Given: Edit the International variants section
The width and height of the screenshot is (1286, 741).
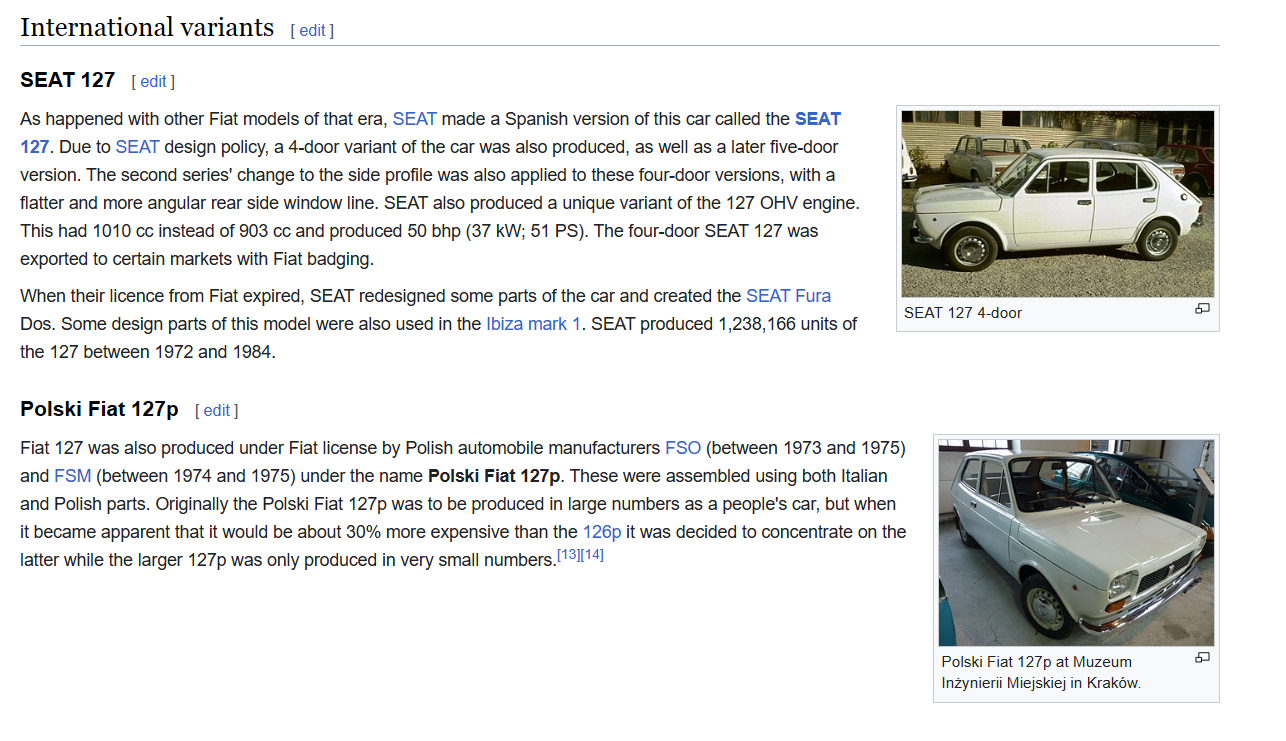Looking at the screenshot, I should click(312, 30).
